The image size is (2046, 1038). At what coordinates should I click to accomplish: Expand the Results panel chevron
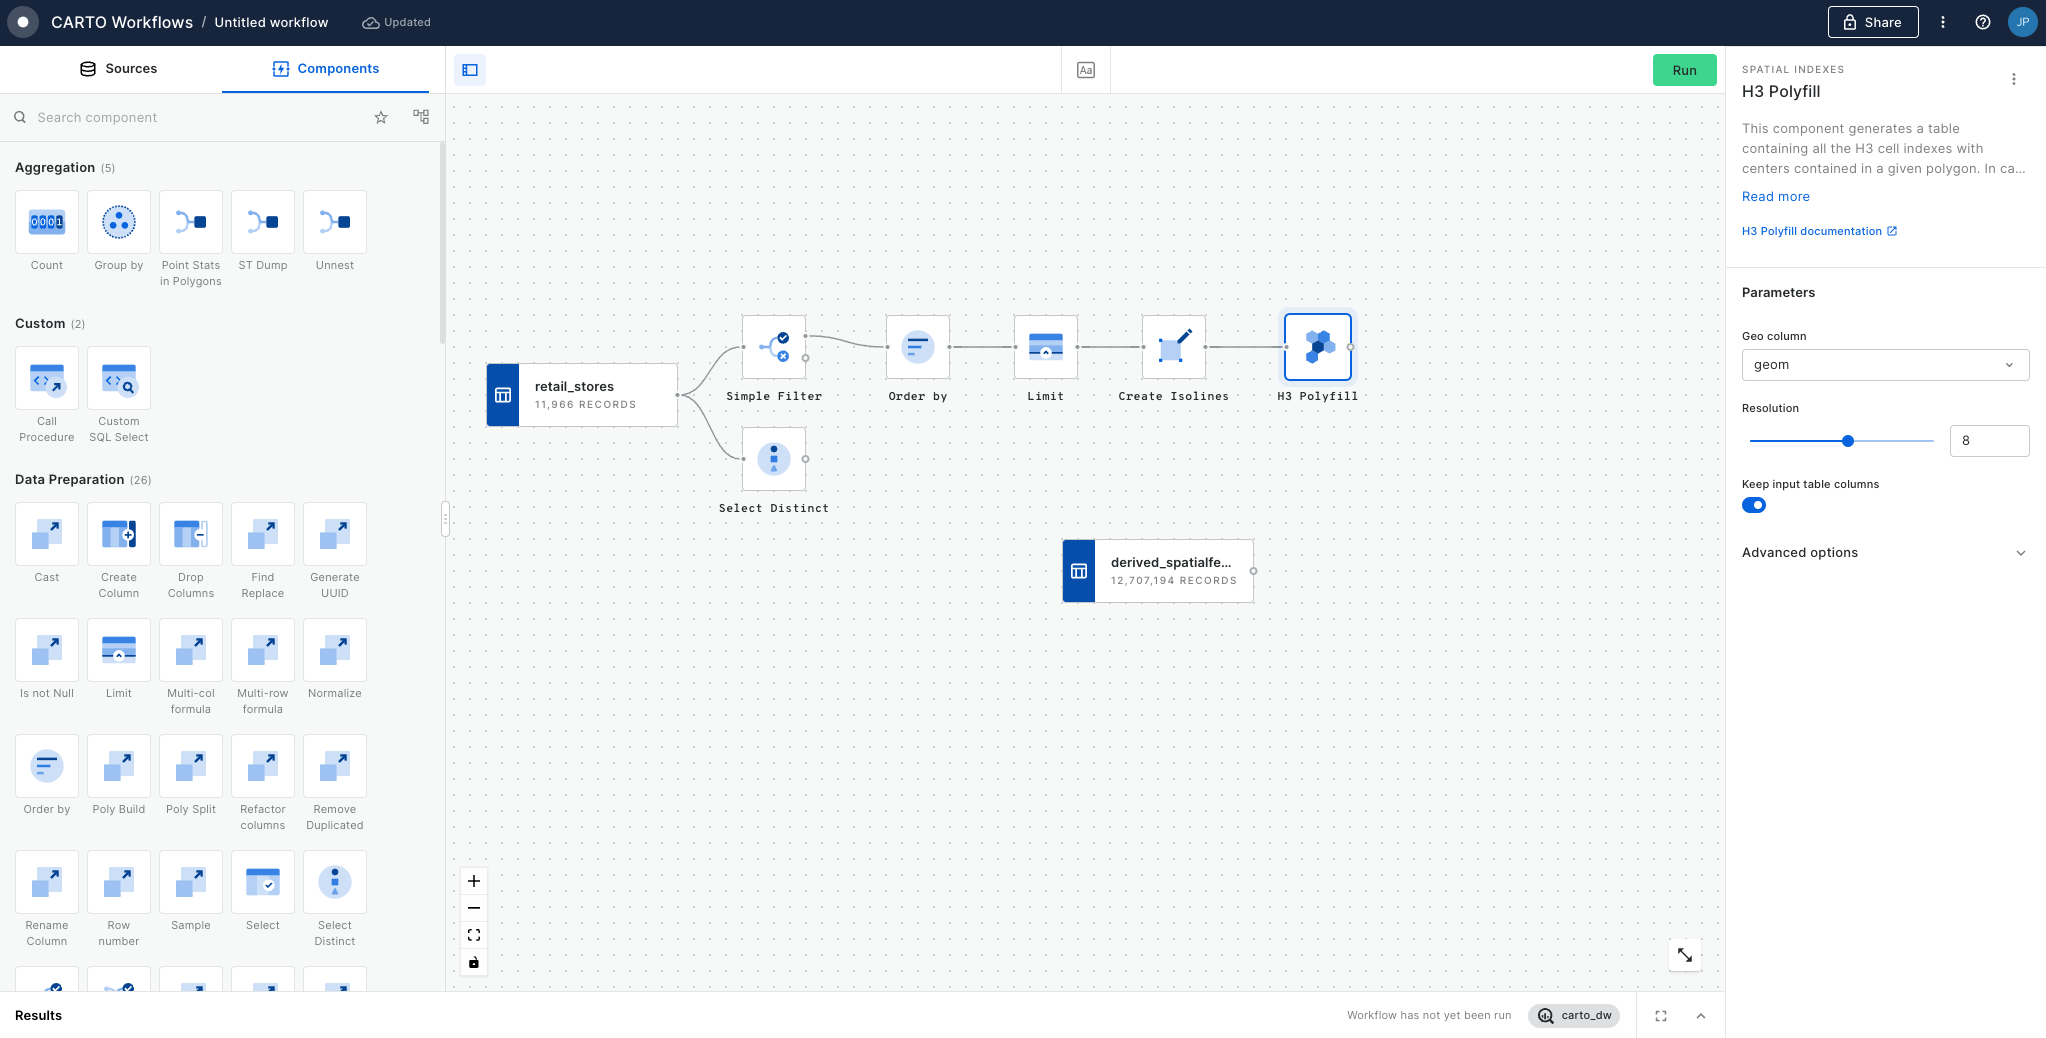[x=1700, y=1016]
